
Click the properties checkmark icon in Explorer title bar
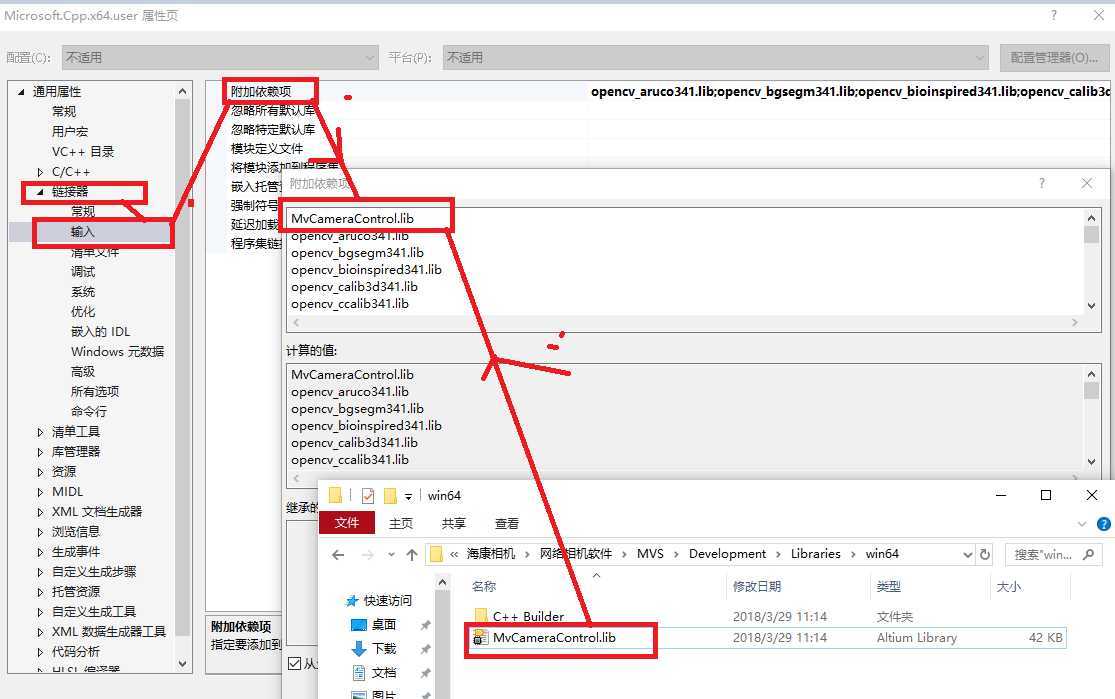click(368, 496)
